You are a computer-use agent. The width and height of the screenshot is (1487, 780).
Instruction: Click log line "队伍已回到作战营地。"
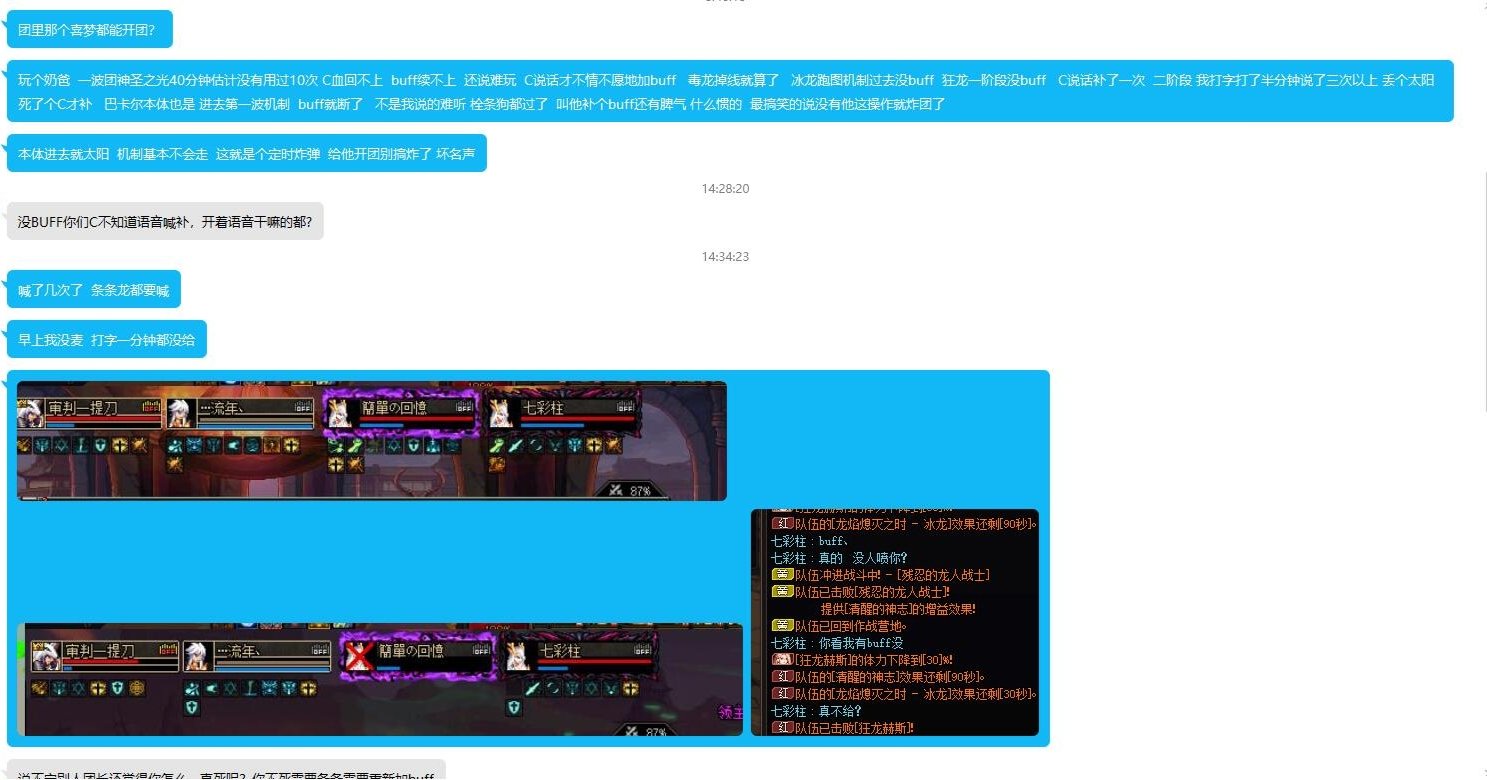pyautogui.click(x=840, y=626)
